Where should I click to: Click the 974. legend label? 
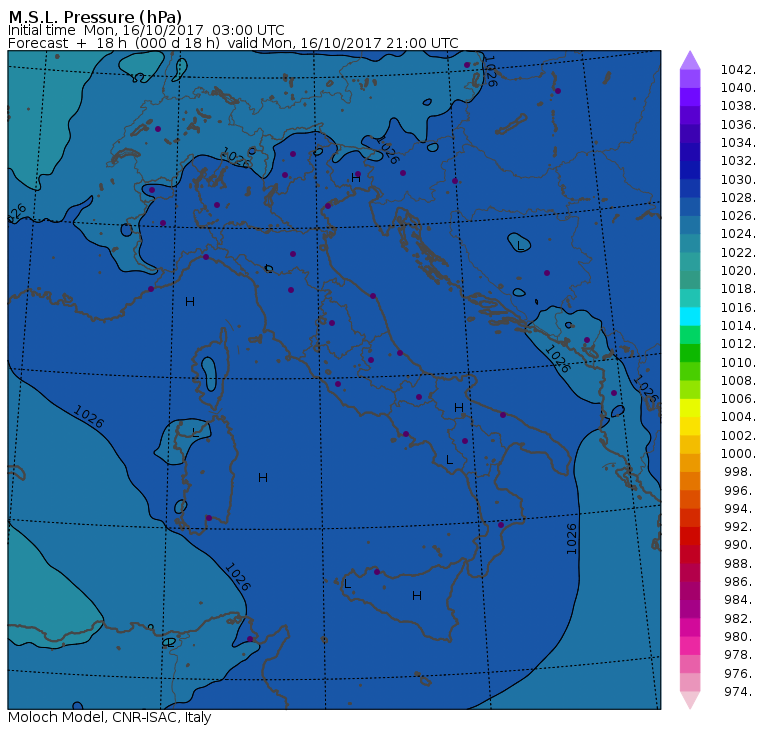click(740, 691)
